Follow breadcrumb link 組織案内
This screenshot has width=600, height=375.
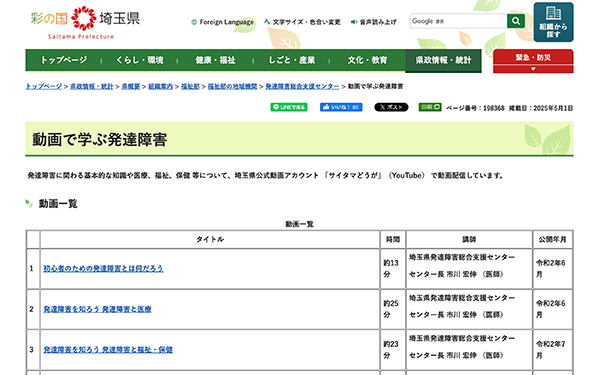point(161,86)
